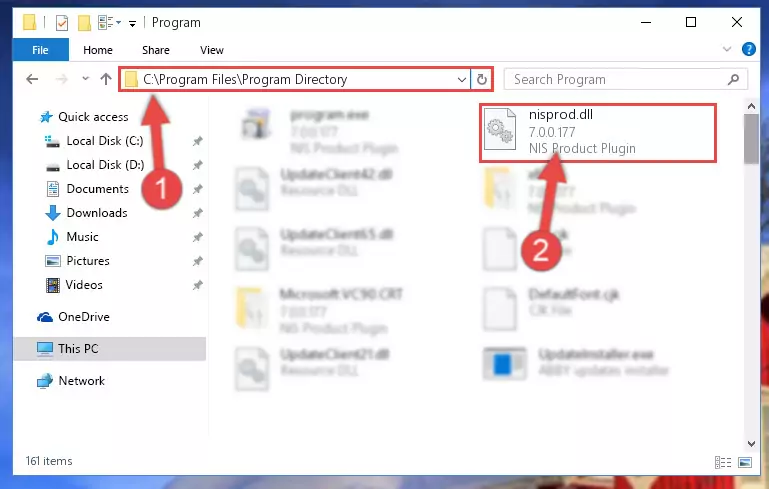Switch to Details view layout
Viewport: 769px width, 489px height.
click(x=723, y=462)
